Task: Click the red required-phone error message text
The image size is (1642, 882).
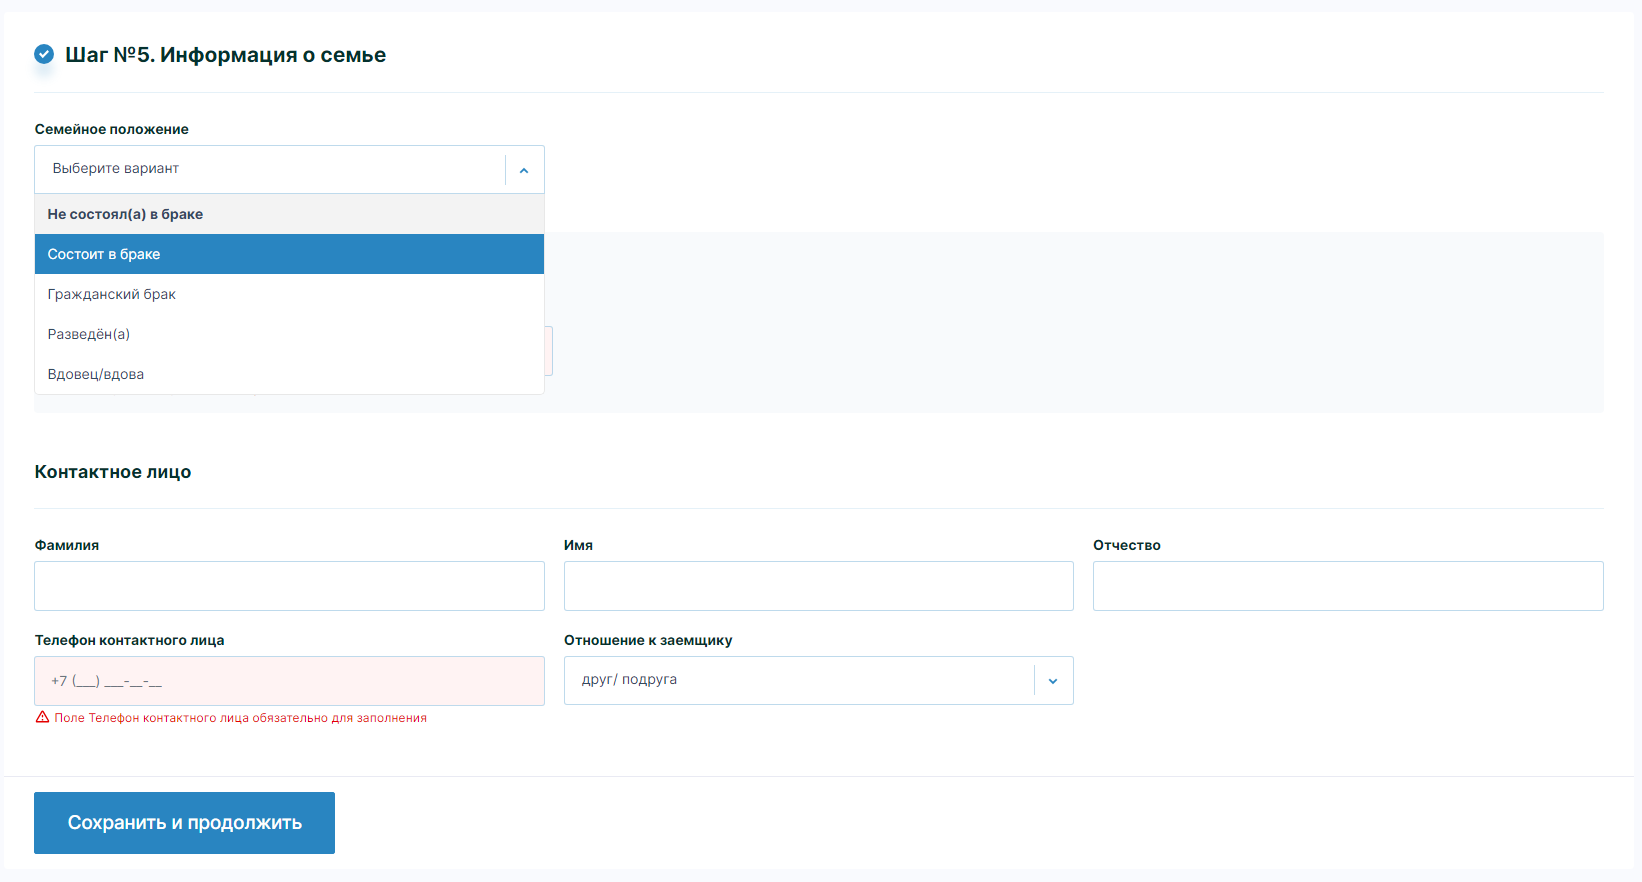Action: (240, 718)
